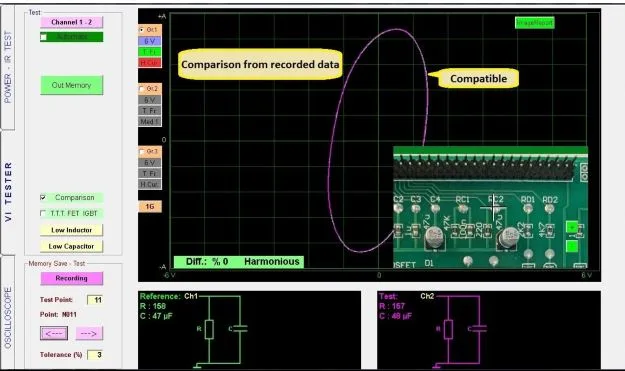The image size is (625, 371).
Task: Select the Gr.3 channel option
Action: pyautogui.click(x=142, y=151)
